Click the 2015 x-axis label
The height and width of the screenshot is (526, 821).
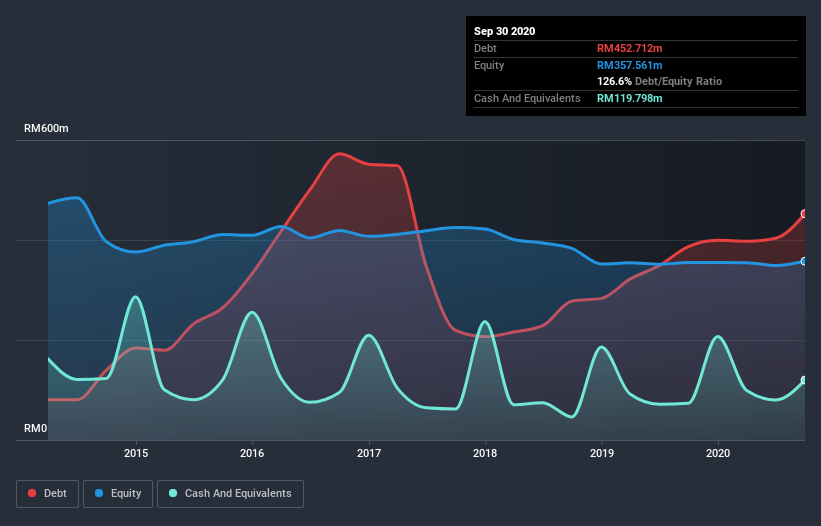[136, 453]
